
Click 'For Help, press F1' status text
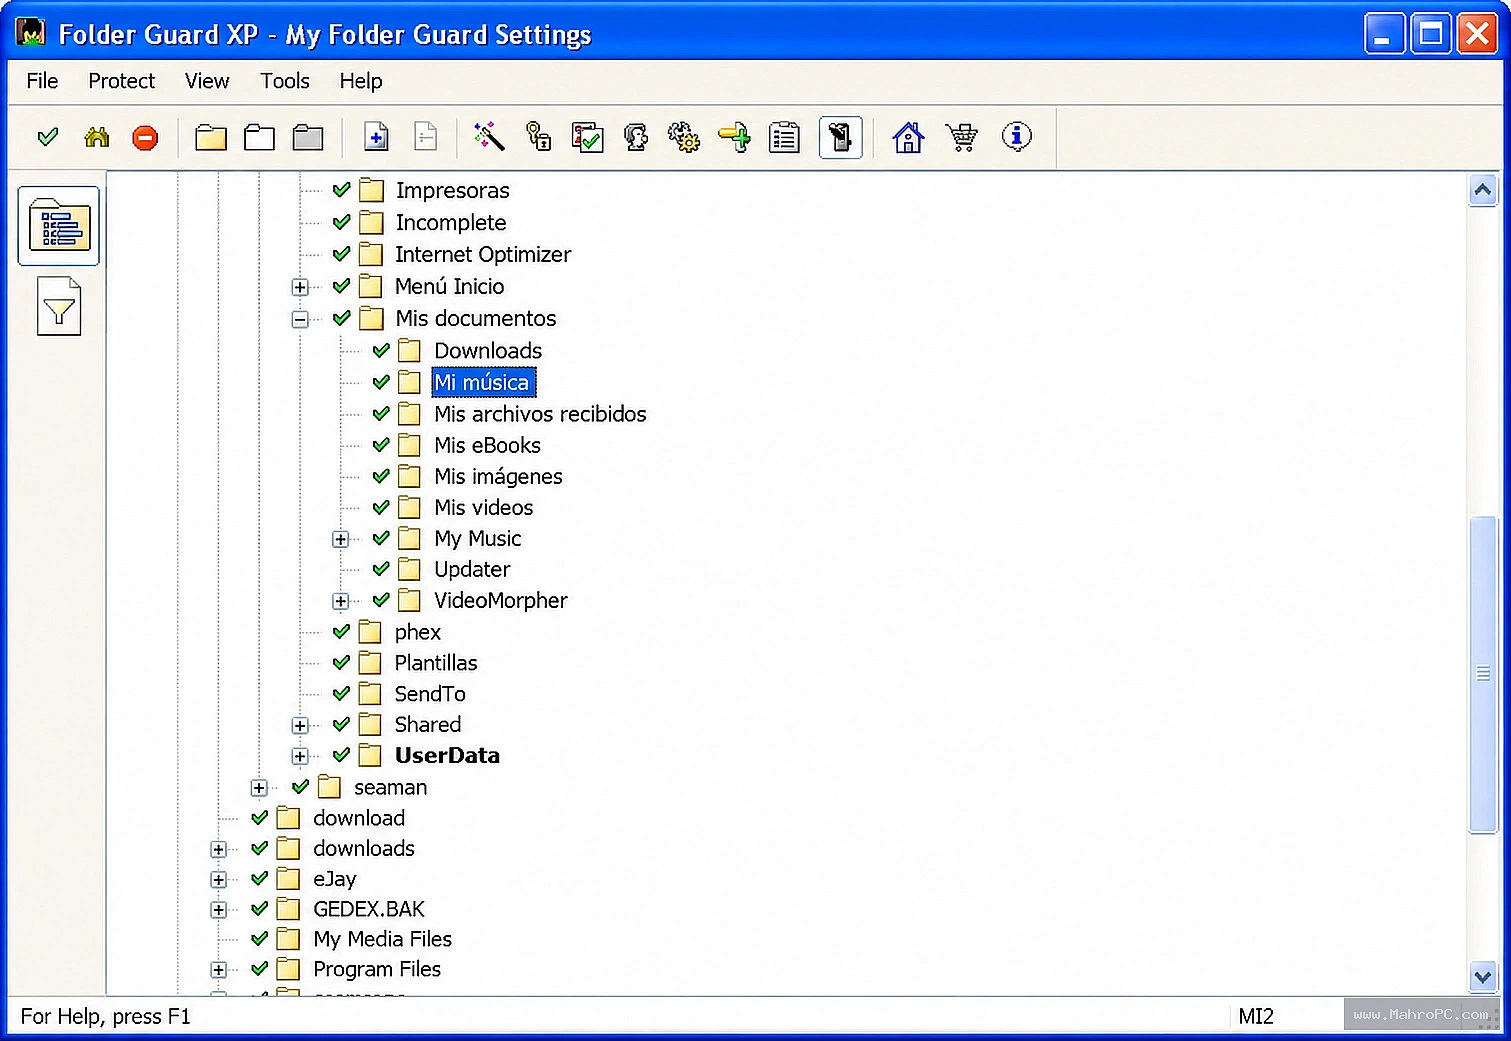tap(105, 1017)
